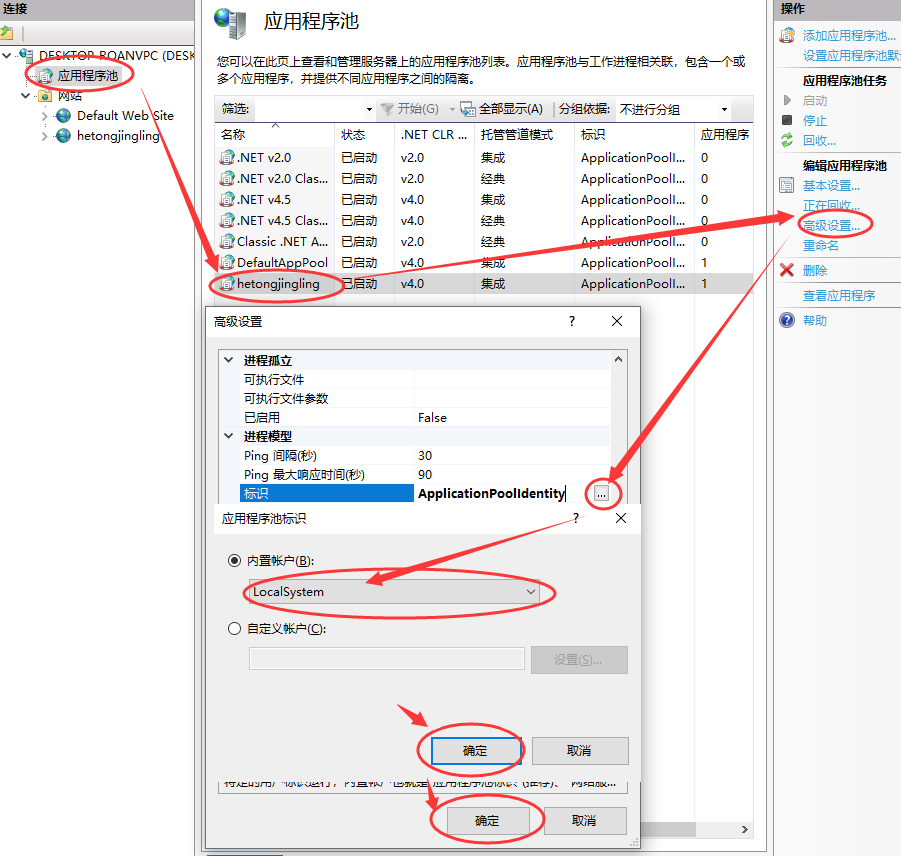Click the 设置应用程序池默认设置 link
901x856 pixels.
coord(852,56)
